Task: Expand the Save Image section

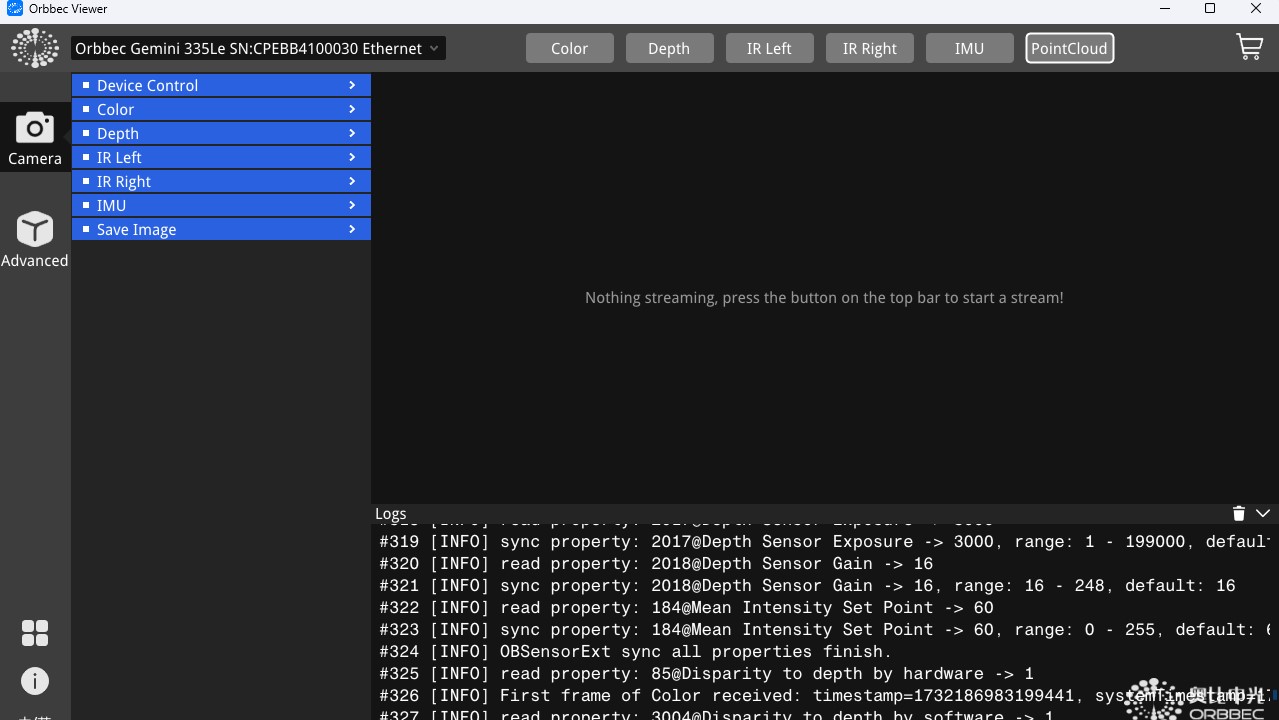Action: [x=221, y=230]
